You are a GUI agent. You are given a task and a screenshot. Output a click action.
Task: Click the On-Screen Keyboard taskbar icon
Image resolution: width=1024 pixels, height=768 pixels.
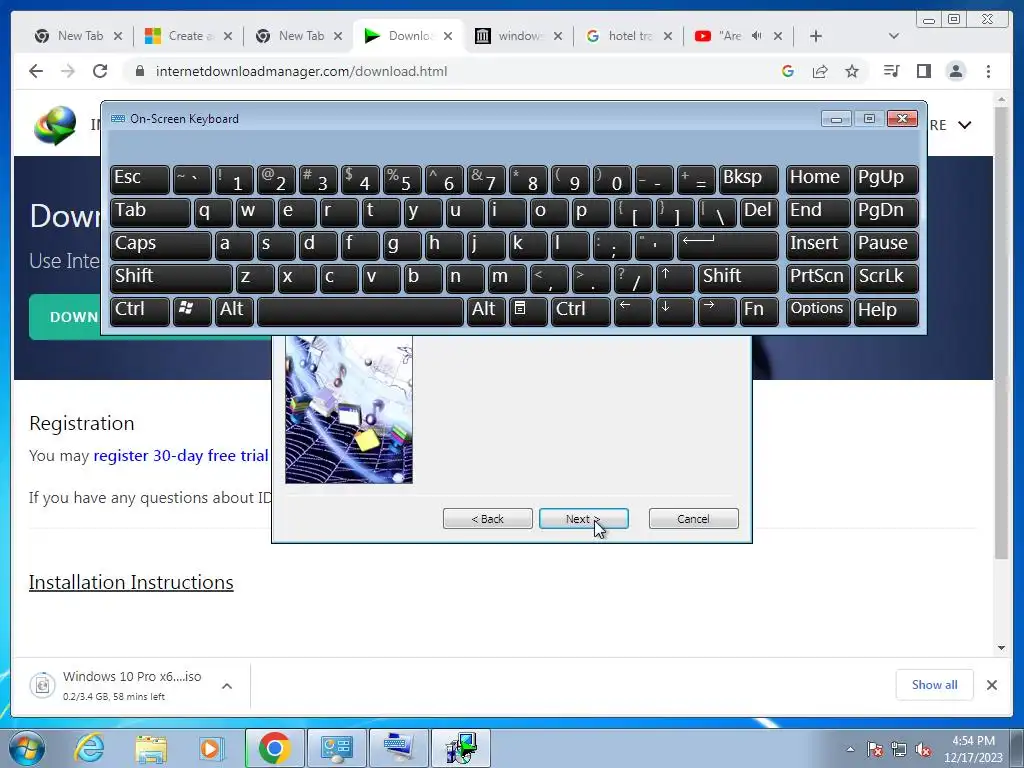[x=399, y=748]
